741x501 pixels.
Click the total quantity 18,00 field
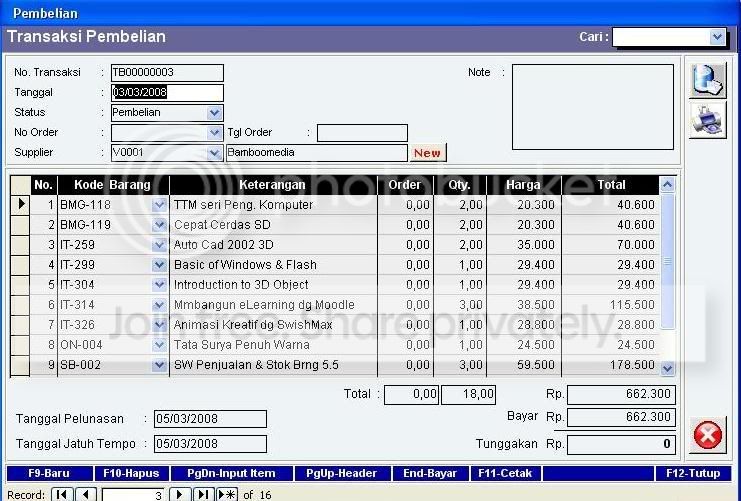[x=468, y=395]
